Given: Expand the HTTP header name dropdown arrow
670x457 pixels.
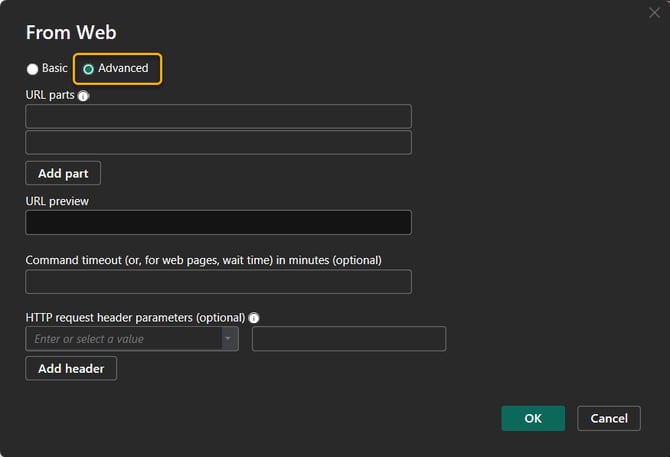Looking at the screenshot, I should (x=230, y=339).
